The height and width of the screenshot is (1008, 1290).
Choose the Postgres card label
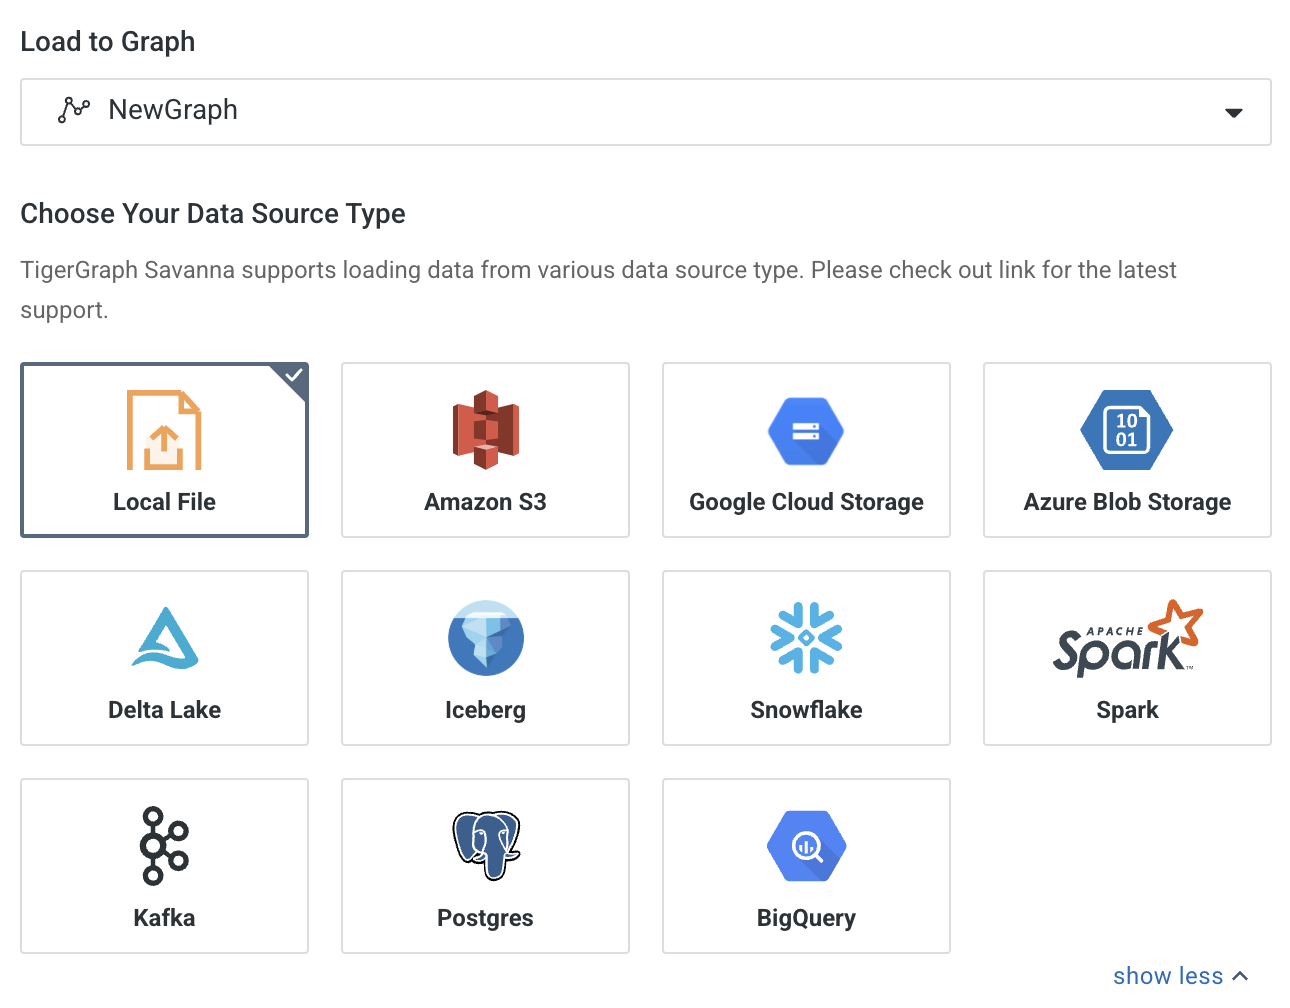click(485, 918)
